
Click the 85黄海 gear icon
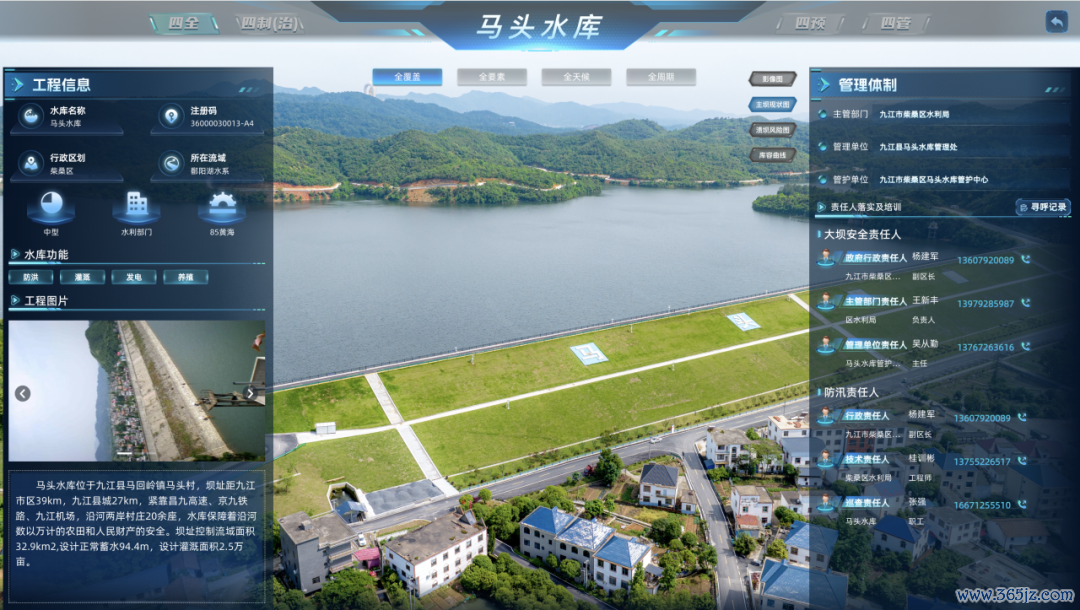tap(222, 205)
